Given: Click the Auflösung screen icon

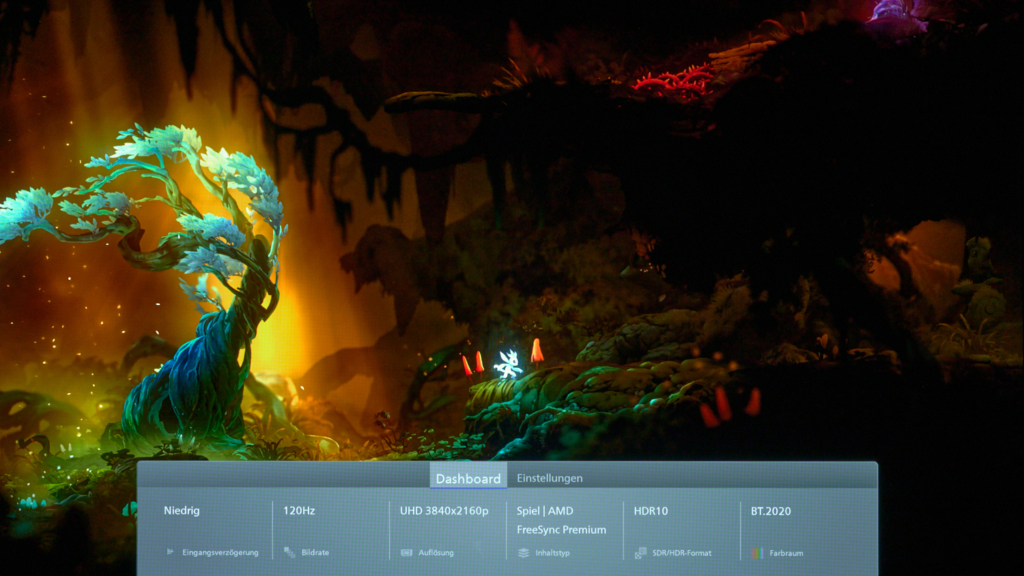Looking at the screenshot, I should (407, 552).
